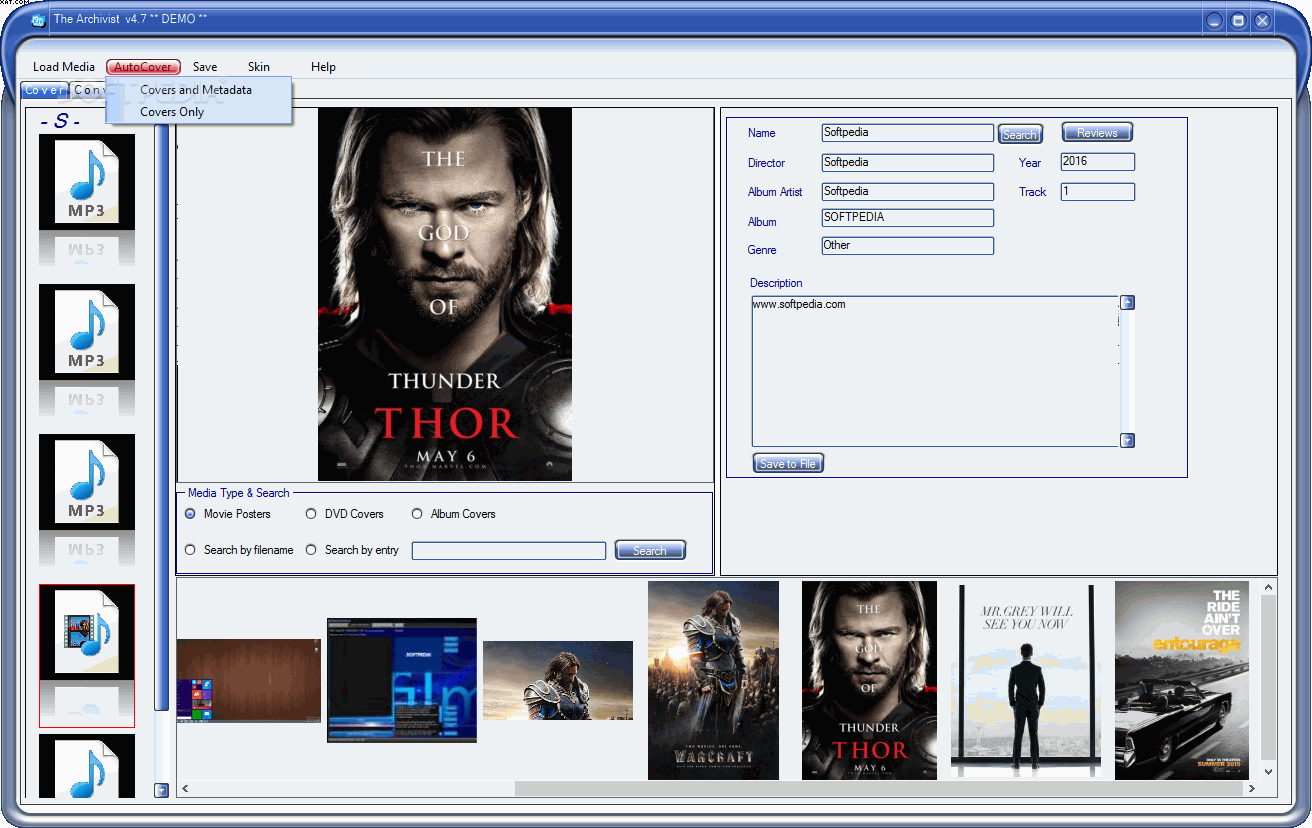This screenshot has width=1312, height=828.
Task: Click into the Director input field
Action: coord(908,162)
